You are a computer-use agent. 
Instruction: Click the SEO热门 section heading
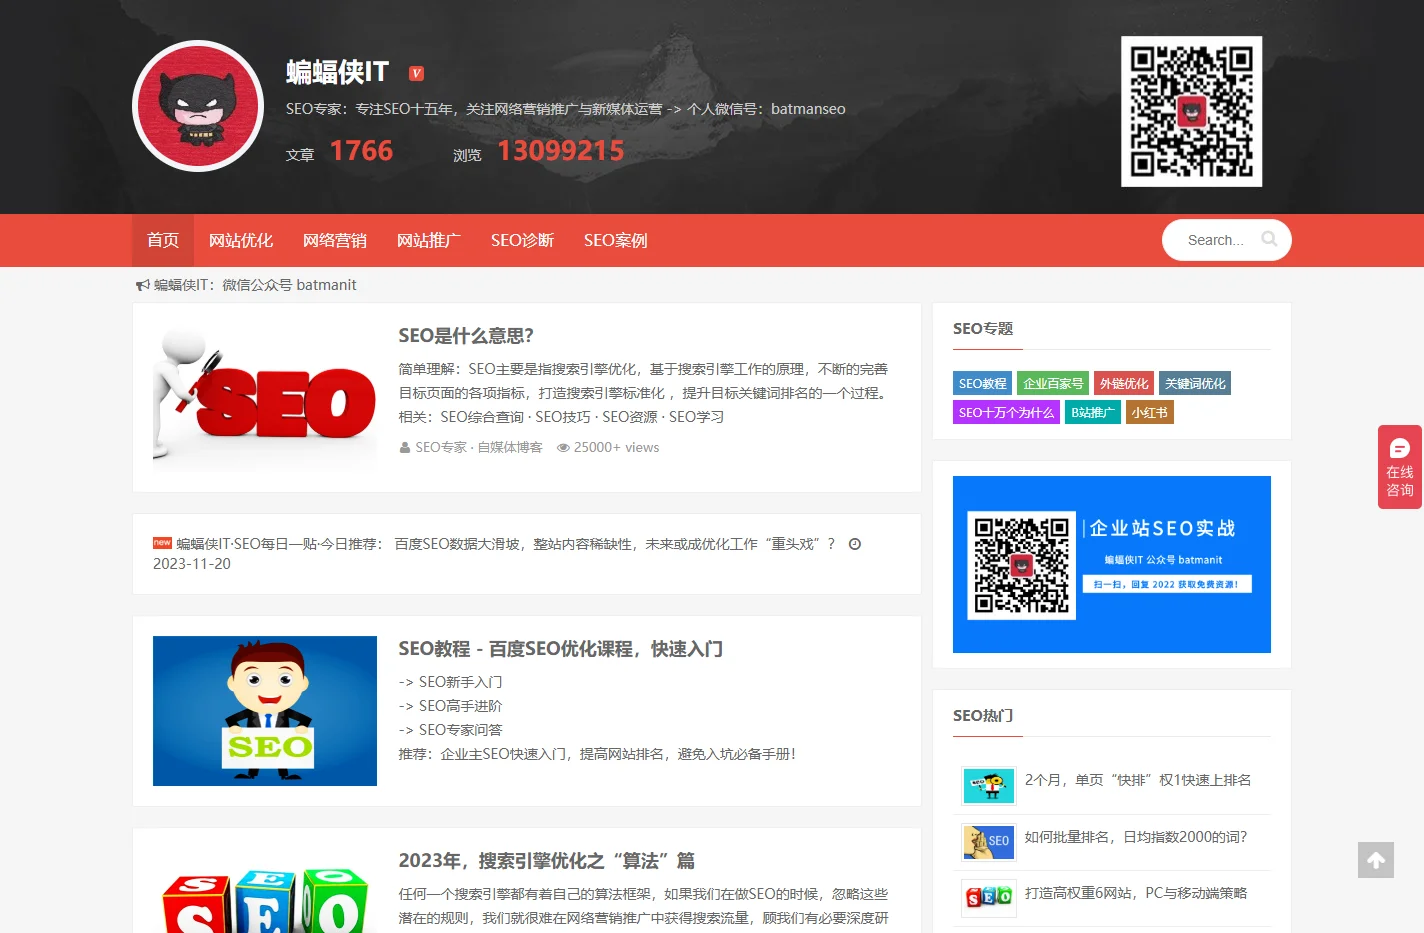click(x=983, y=715)
